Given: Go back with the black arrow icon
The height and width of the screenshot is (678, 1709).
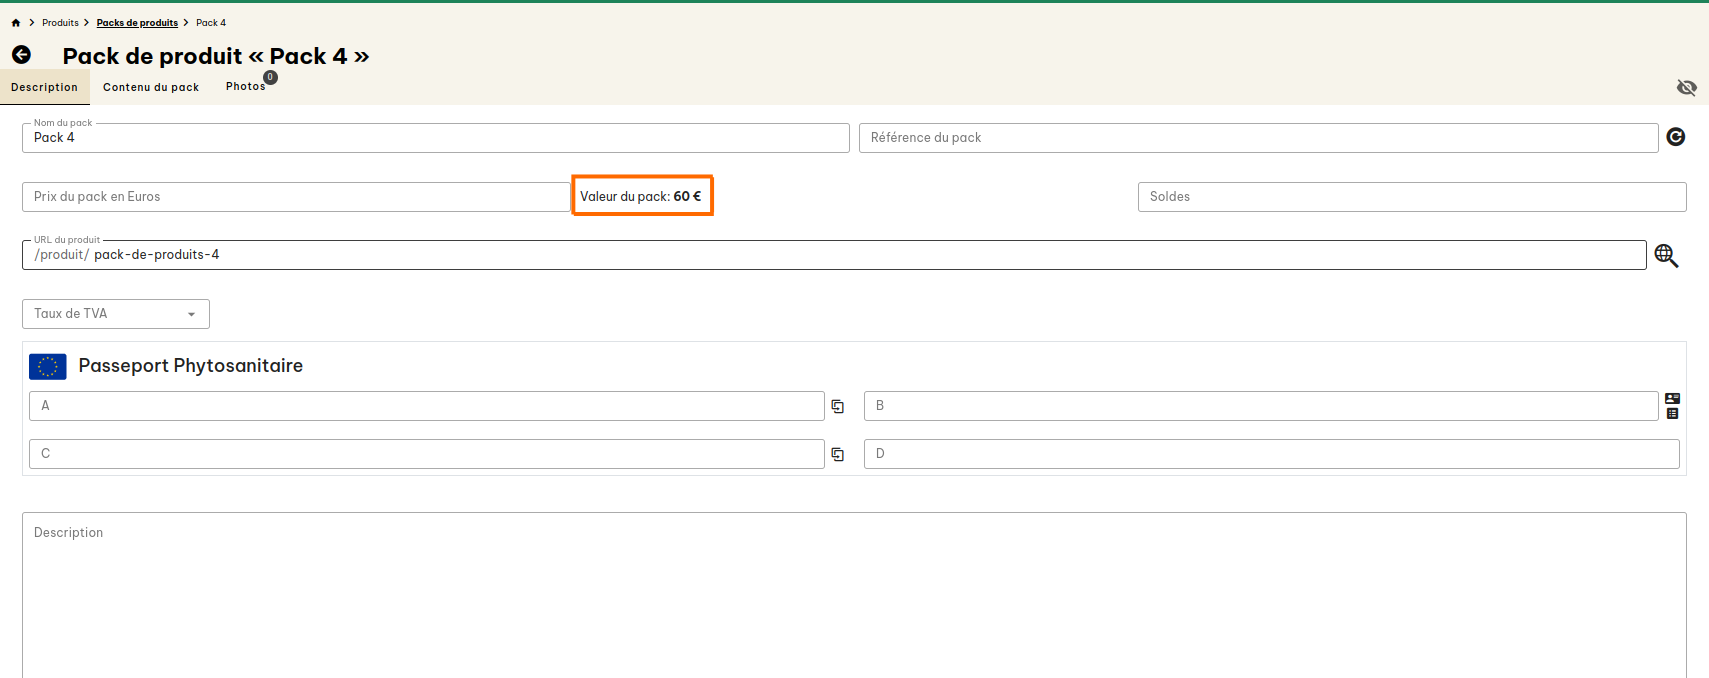Looking at the screenshot, I should tap(21, 55).
